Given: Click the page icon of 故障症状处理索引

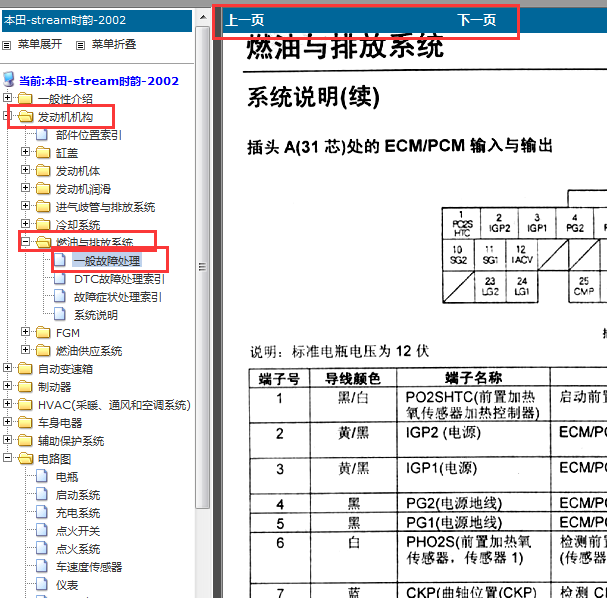Looking at the screenshot, I should coord(60,296).
